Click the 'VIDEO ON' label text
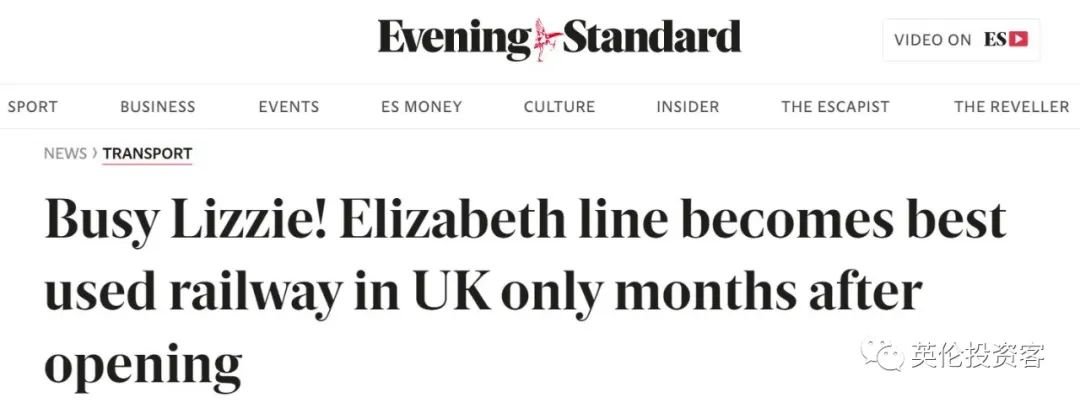Viewport: 1080px width, 403px height. (933, 40)
